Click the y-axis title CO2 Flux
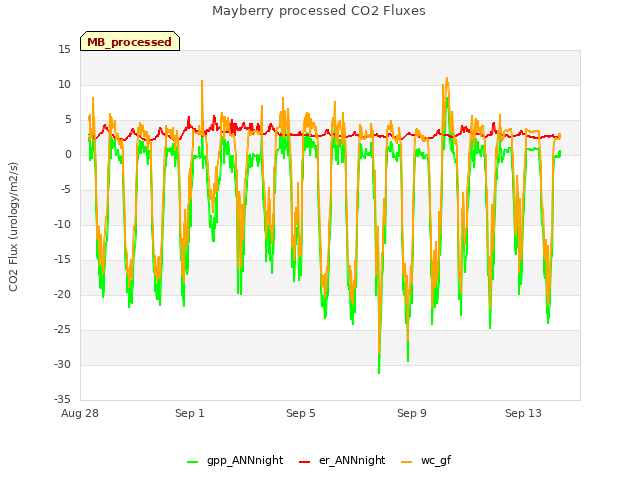 click(13, 227)
